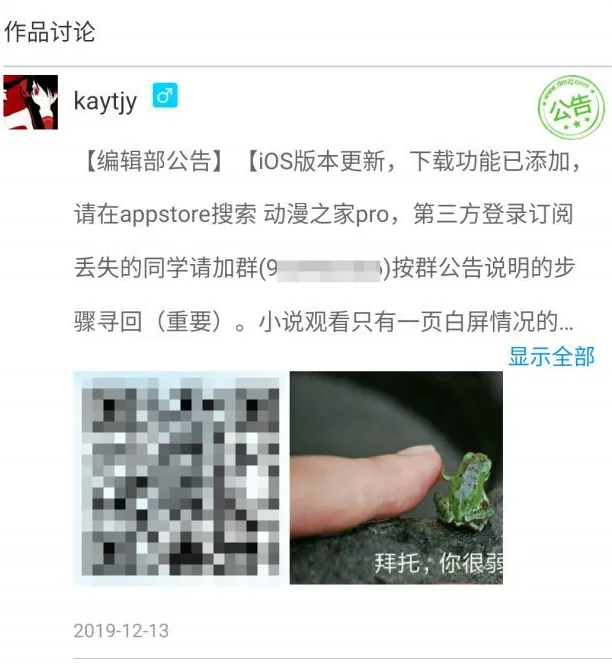Open the blurred QR code image
Screen dimensions: 612x664
coord(181,478)
